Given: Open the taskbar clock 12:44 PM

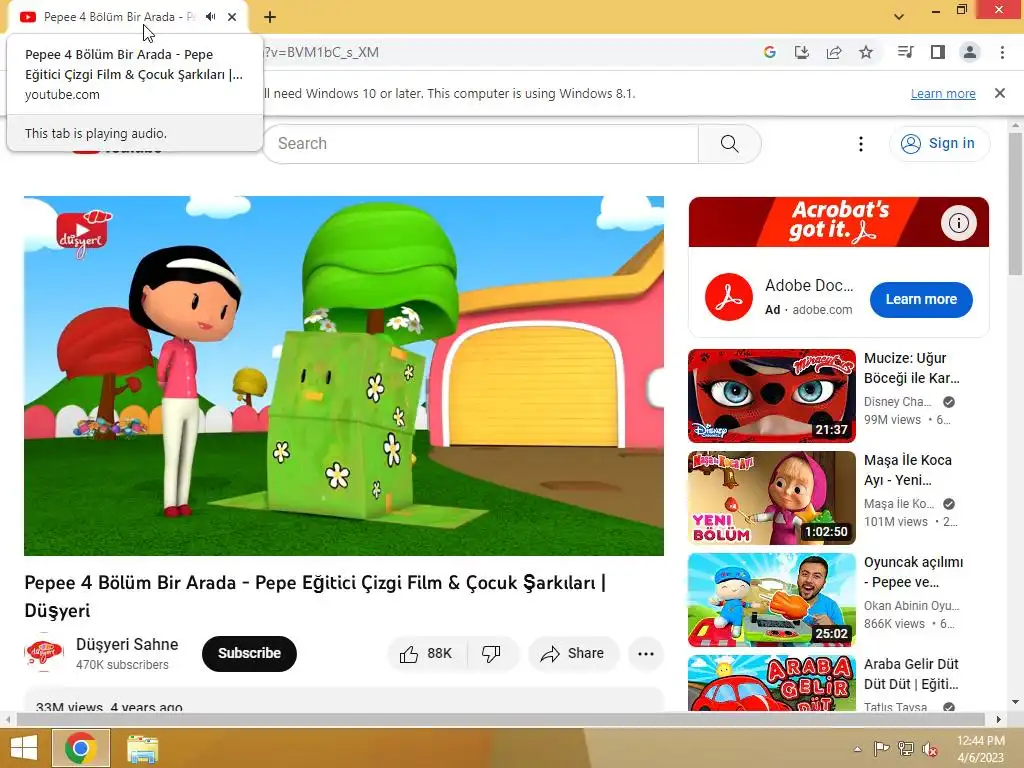Looking at the screenshot, I should 980,749.
